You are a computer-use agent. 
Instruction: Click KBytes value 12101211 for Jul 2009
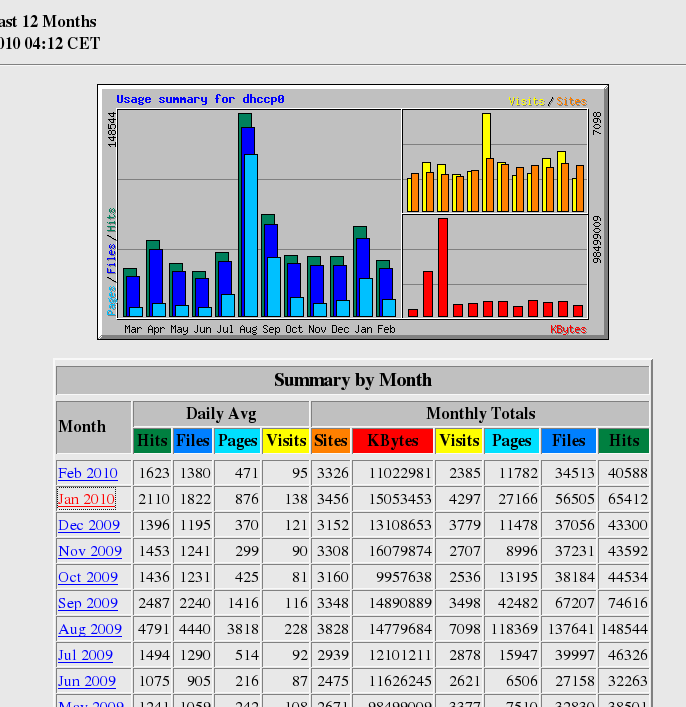(x=400, y=655)
